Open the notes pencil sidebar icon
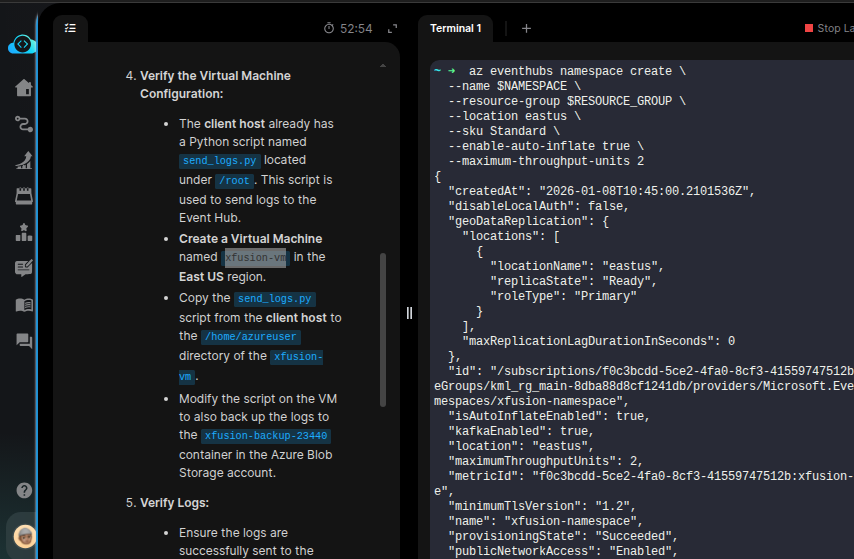This screenshot has height=559, width=854. (x=24, y=268)
